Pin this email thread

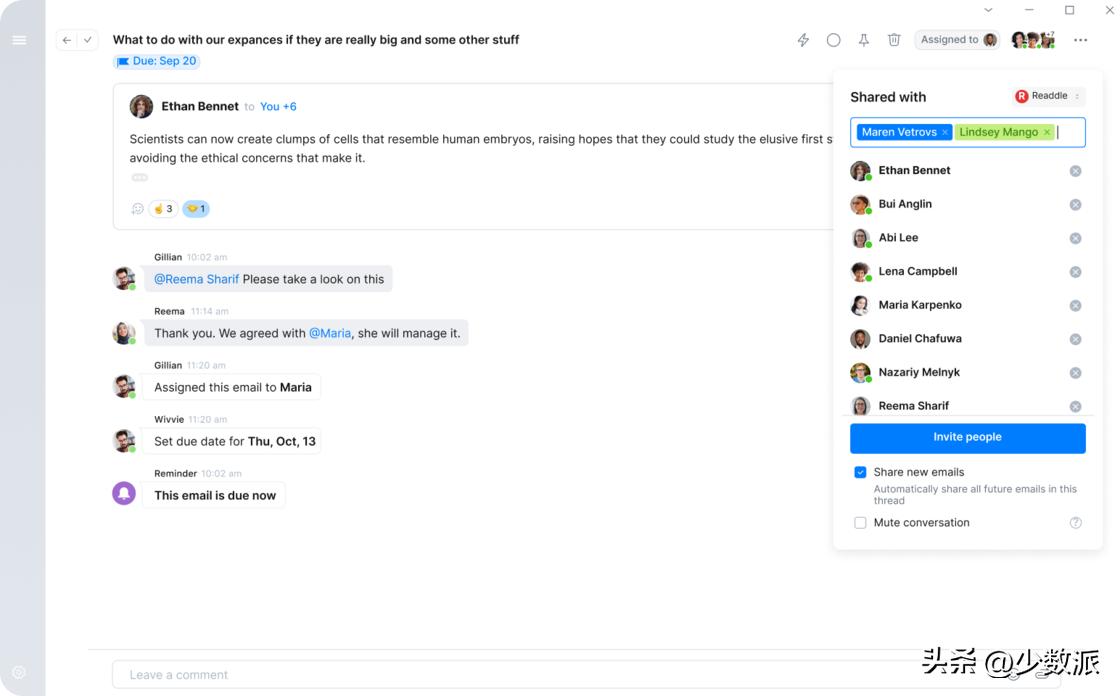pyautogui.click(x=864, y=40)
